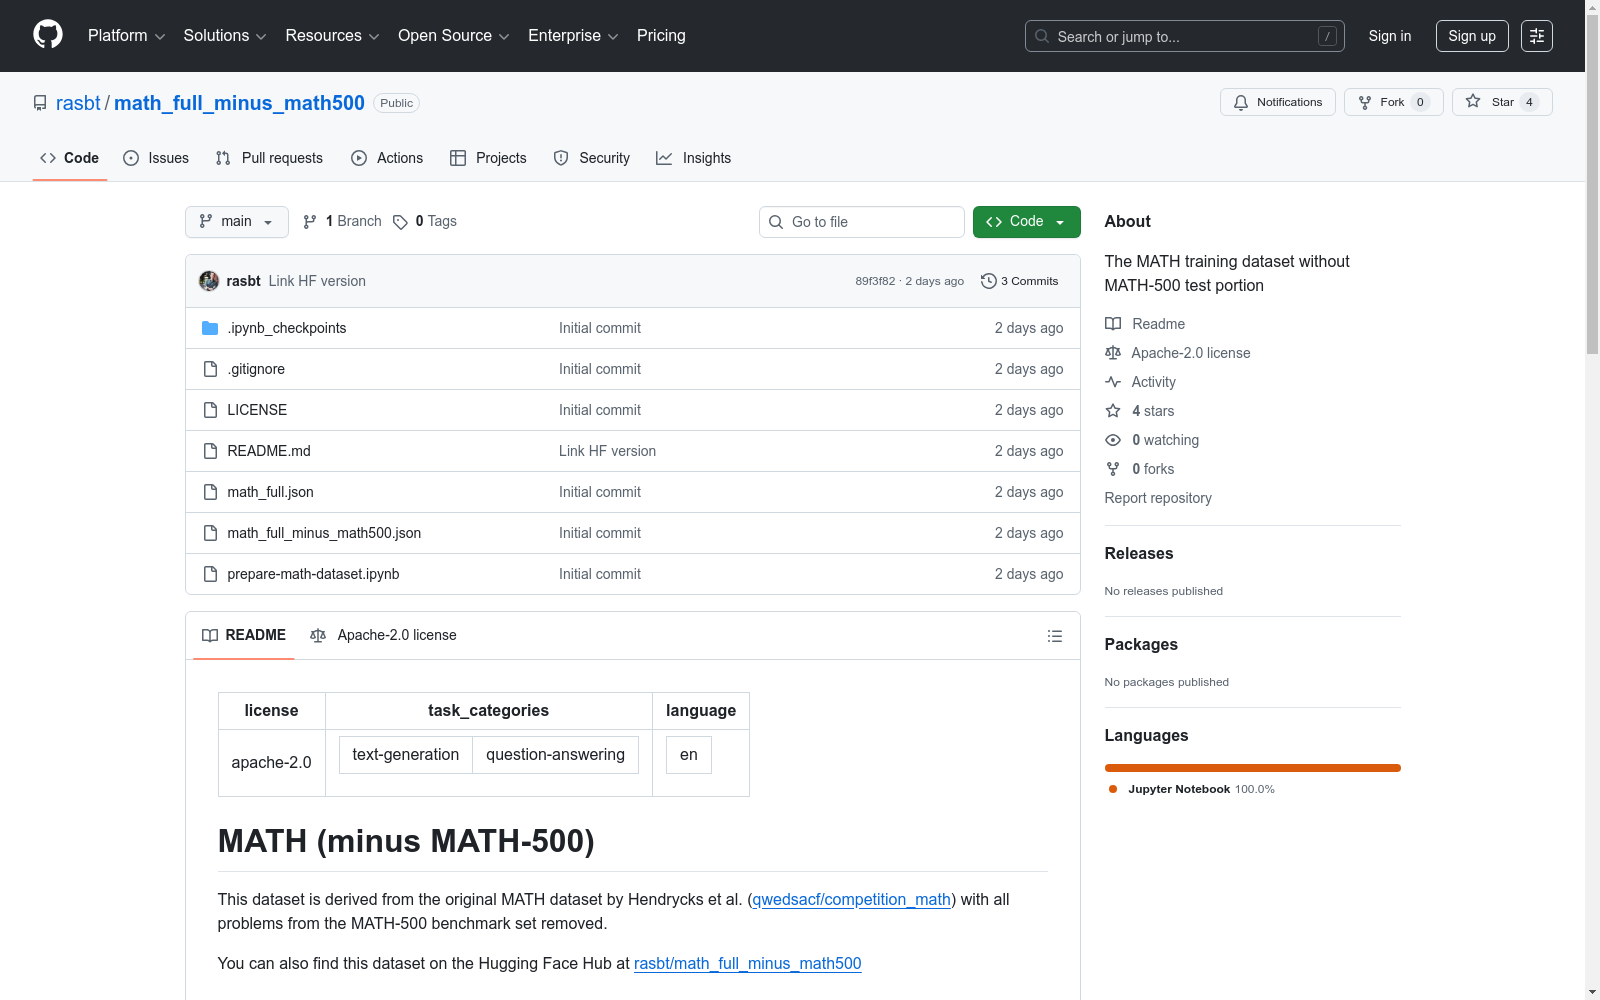Click the text-generation task category cell
Viewport: 1600px width, 1000px height.
click(406, 755)
